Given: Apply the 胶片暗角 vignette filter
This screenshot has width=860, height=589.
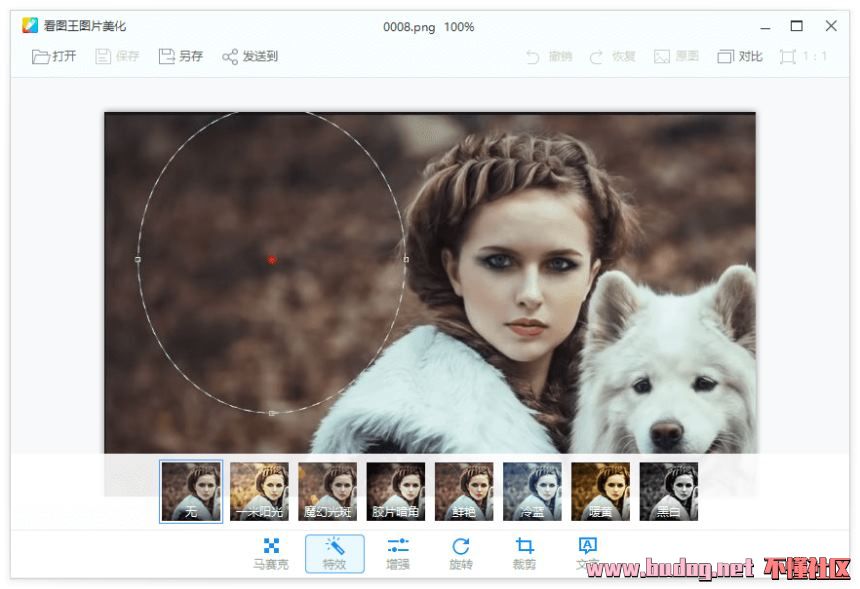Looking at the screenshot, I should 395,491.
